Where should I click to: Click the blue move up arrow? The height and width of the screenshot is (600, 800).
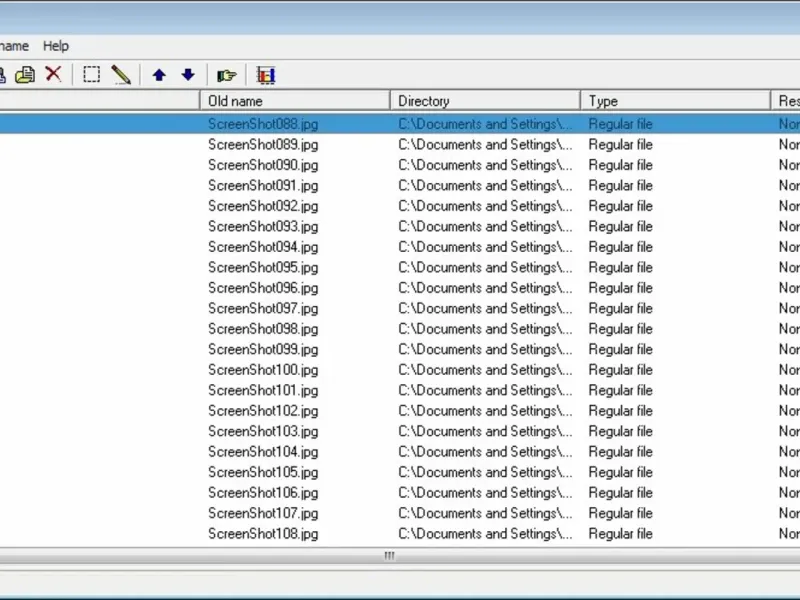point(159,75)
